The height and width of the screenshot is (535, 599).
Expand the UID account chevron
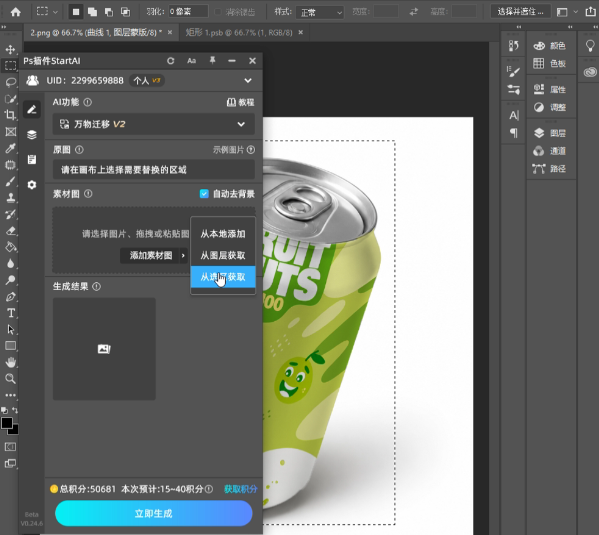click(248, 81)
